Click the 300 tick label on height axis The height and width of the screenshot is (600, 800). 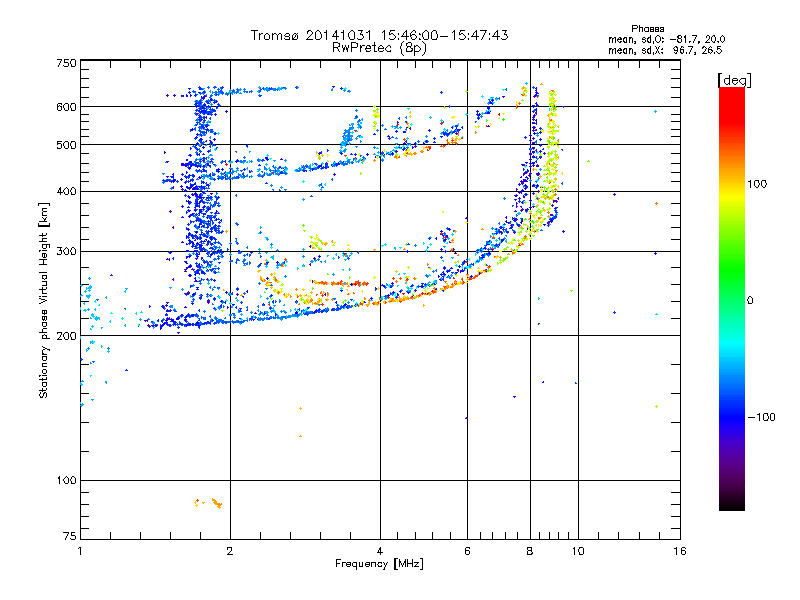[66, 251]
